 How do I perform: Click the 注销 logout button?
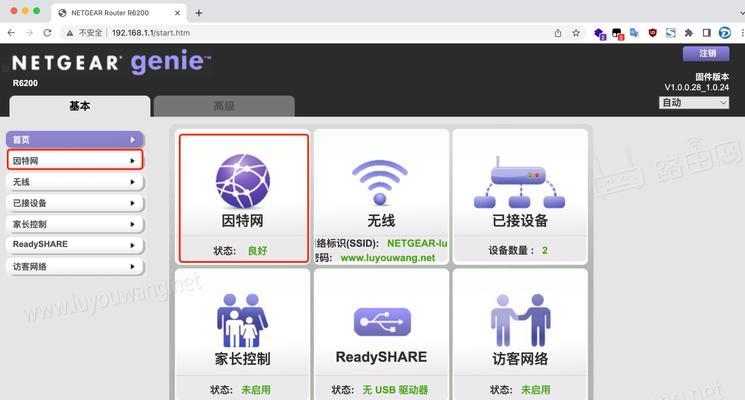point(706,53)
